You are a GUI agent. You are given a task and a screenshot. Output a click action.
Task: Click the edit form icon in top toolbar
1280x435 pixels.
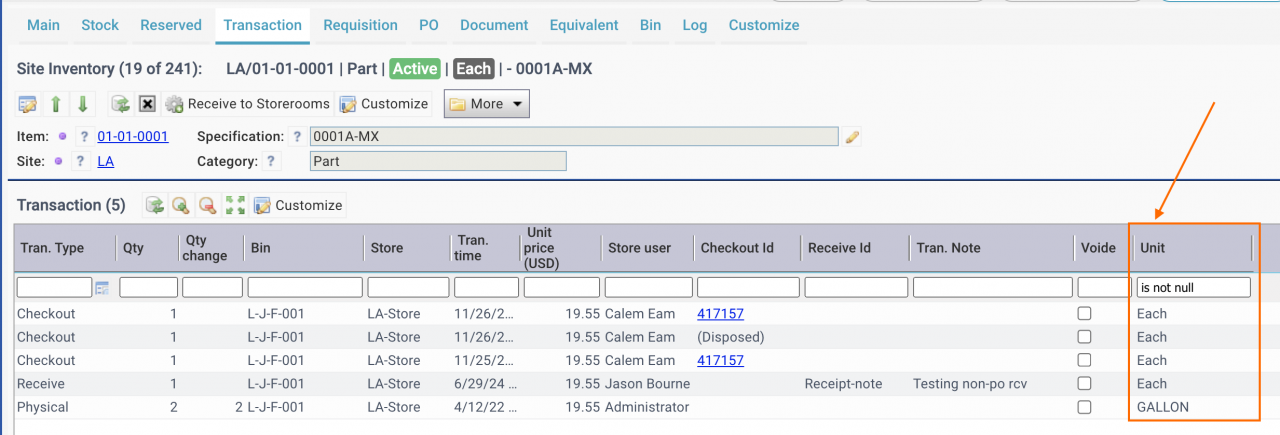[x=28, y=104]
